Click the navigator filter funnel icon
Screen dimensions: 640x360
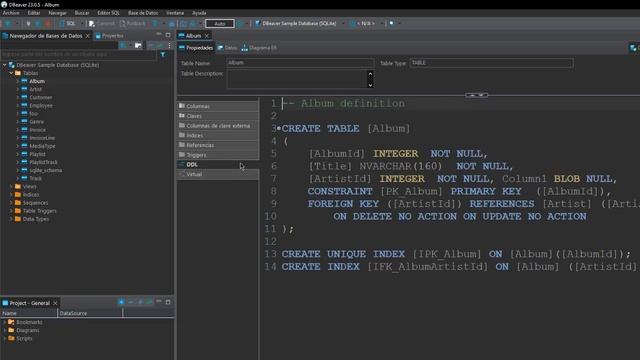tap(163, 54)
